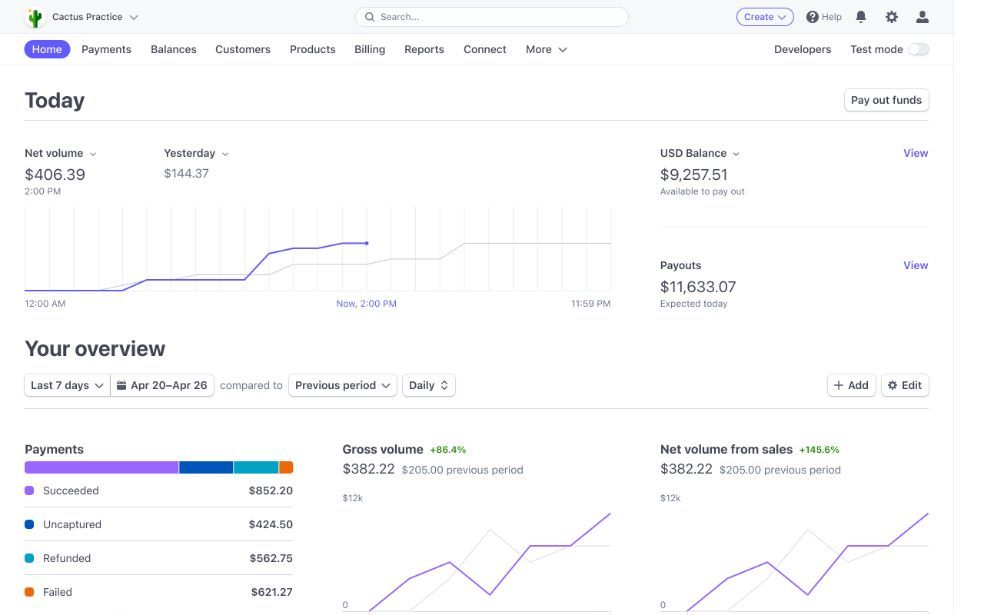Click the plus icon on Add button
This screenshot has width=984, height=615.
click(x=839, y=385)
